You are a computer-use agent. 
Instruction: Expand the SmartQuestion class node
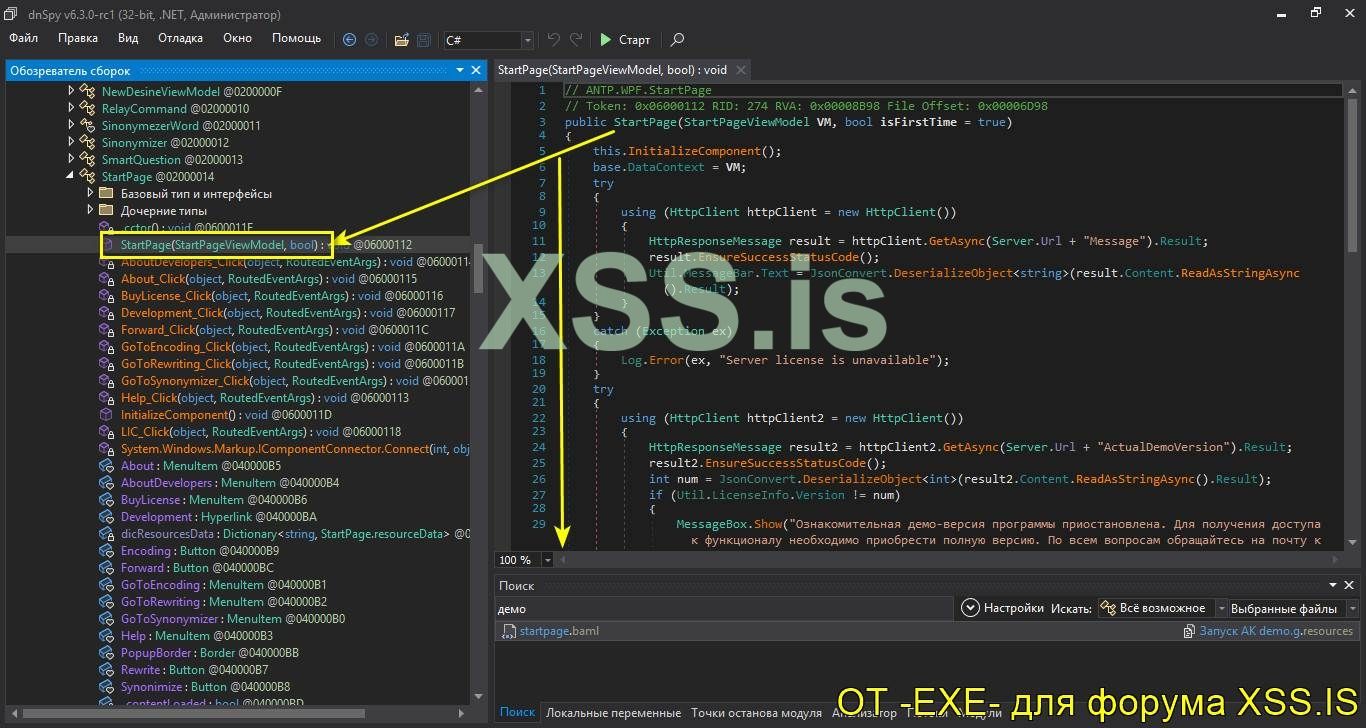[71, 159]
